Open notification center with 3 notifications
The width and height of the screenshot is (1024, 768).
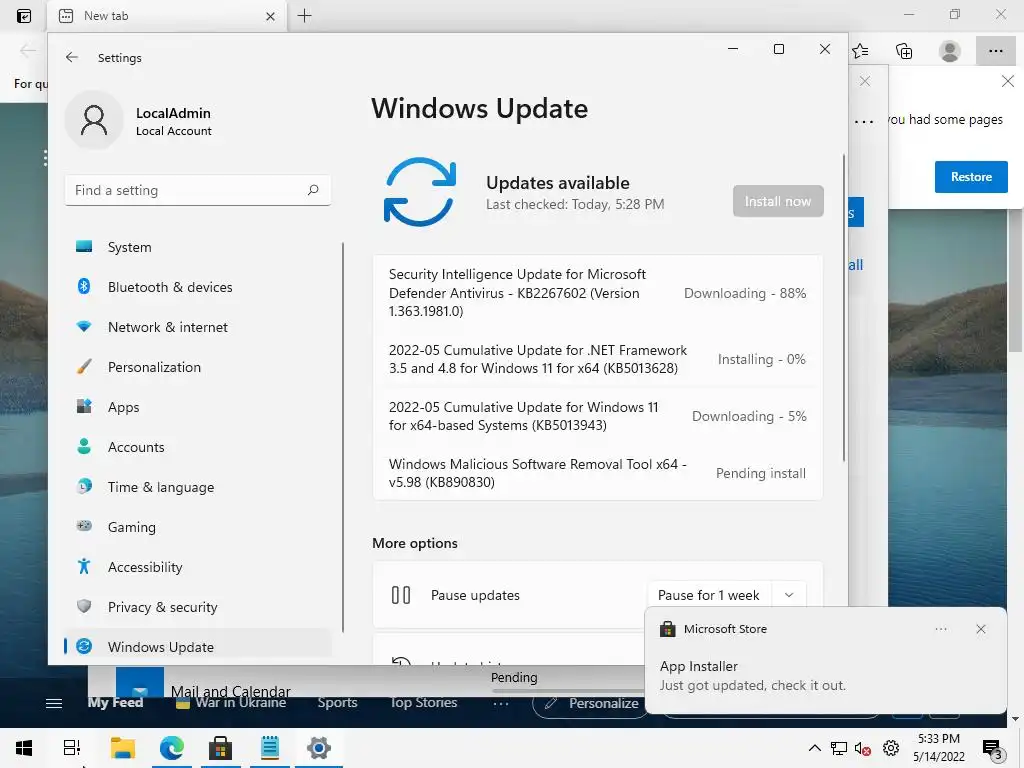point(993,750)
